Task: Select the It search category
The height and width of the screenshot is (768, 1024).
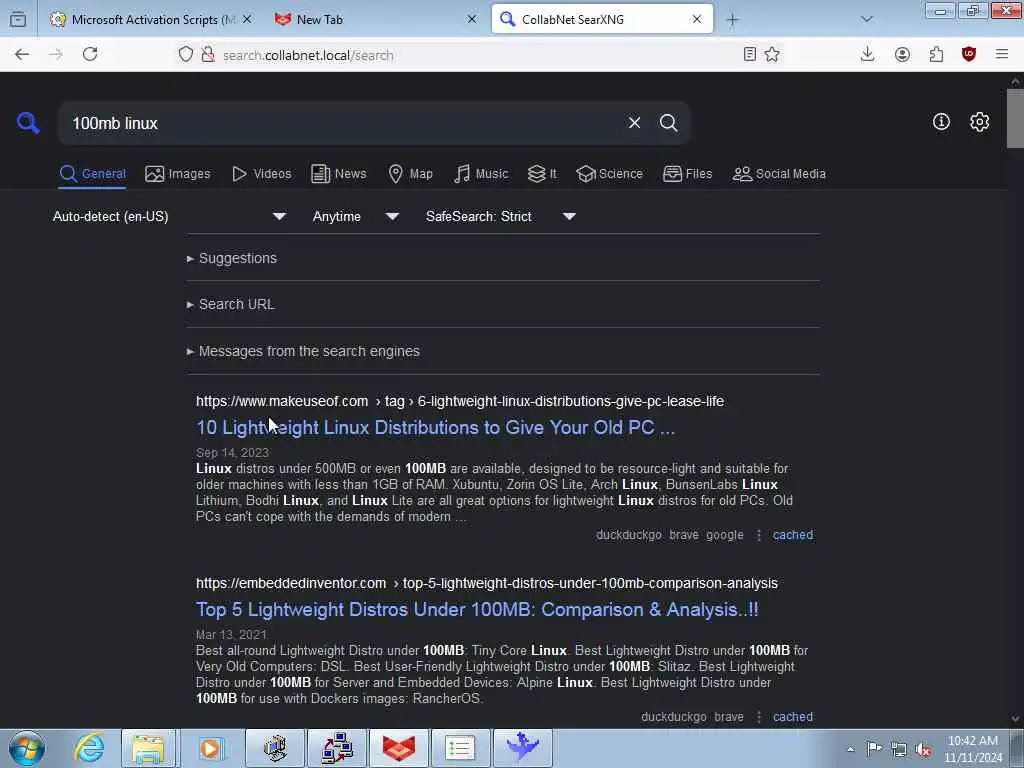Action: point(542,174)
